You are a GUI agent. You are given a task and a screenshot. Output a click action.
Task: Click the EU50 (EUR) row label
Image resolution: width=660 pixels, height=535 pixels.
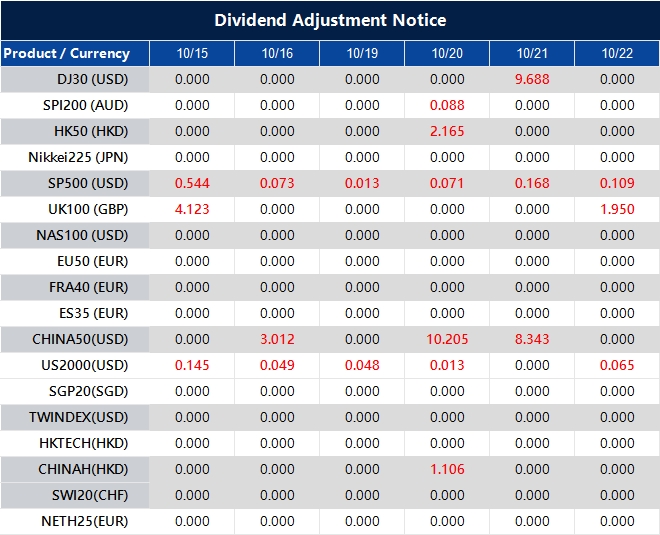[92, 261]
